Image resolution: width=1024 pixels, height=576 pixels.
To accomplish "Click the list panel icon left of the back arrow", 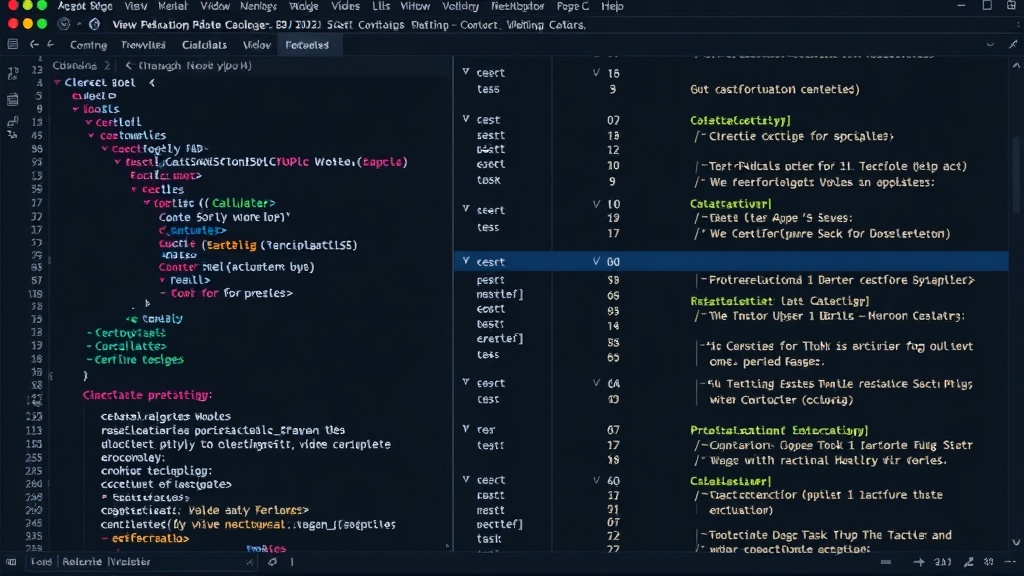I will click(x=12, y=44).
